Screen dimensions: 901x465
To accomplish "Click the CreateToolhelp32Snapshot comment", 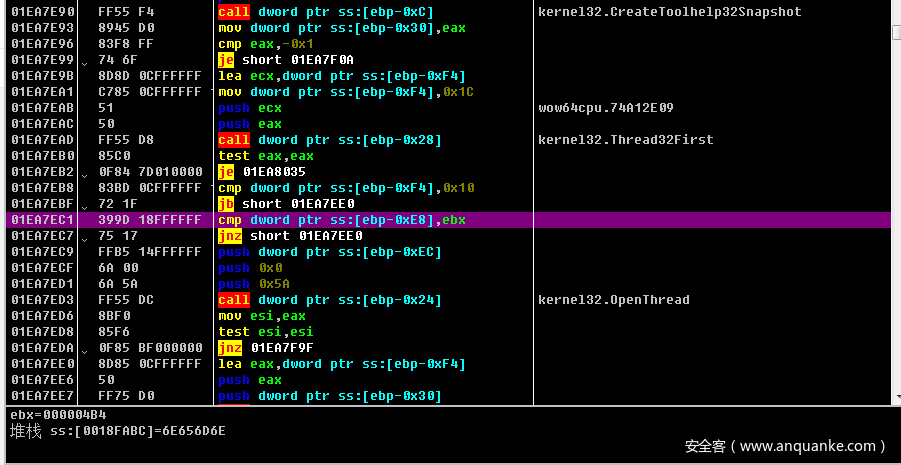I will click(669, 12).
